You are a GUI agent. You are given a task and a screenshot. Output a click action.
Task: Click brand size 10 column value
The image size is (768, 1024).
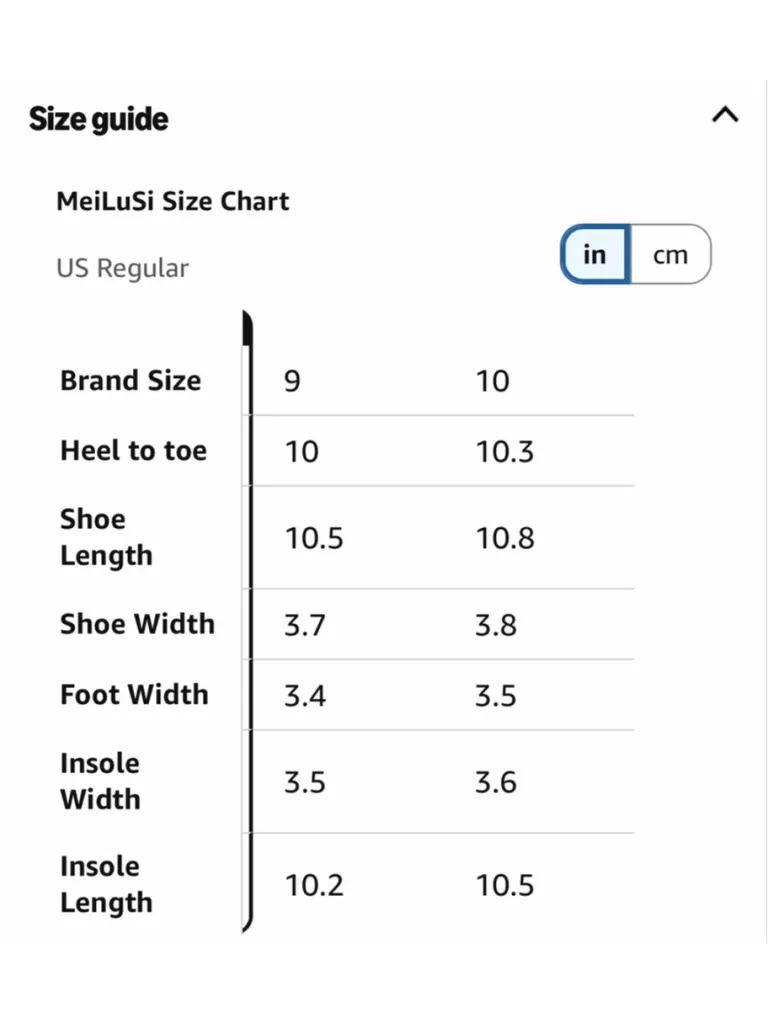coord(492,381)
